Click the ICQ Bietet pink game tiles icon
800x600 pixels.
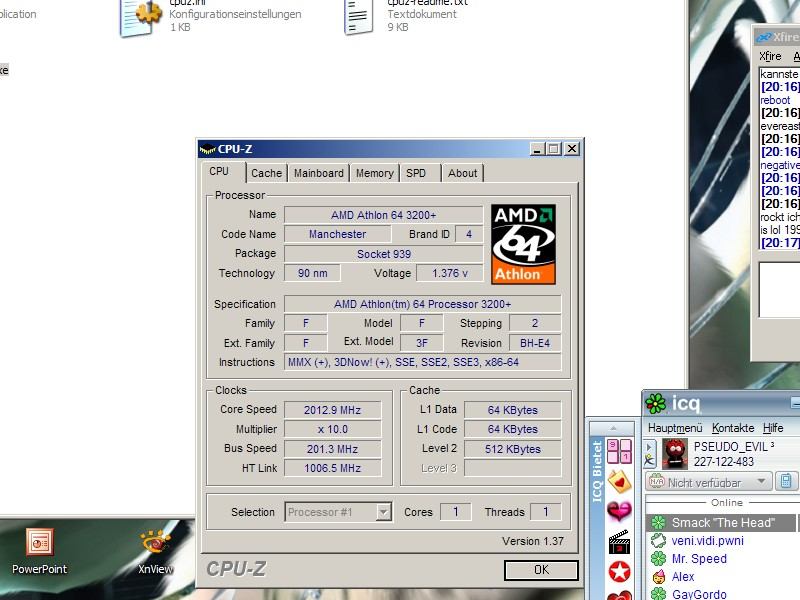tap(619, 451)
